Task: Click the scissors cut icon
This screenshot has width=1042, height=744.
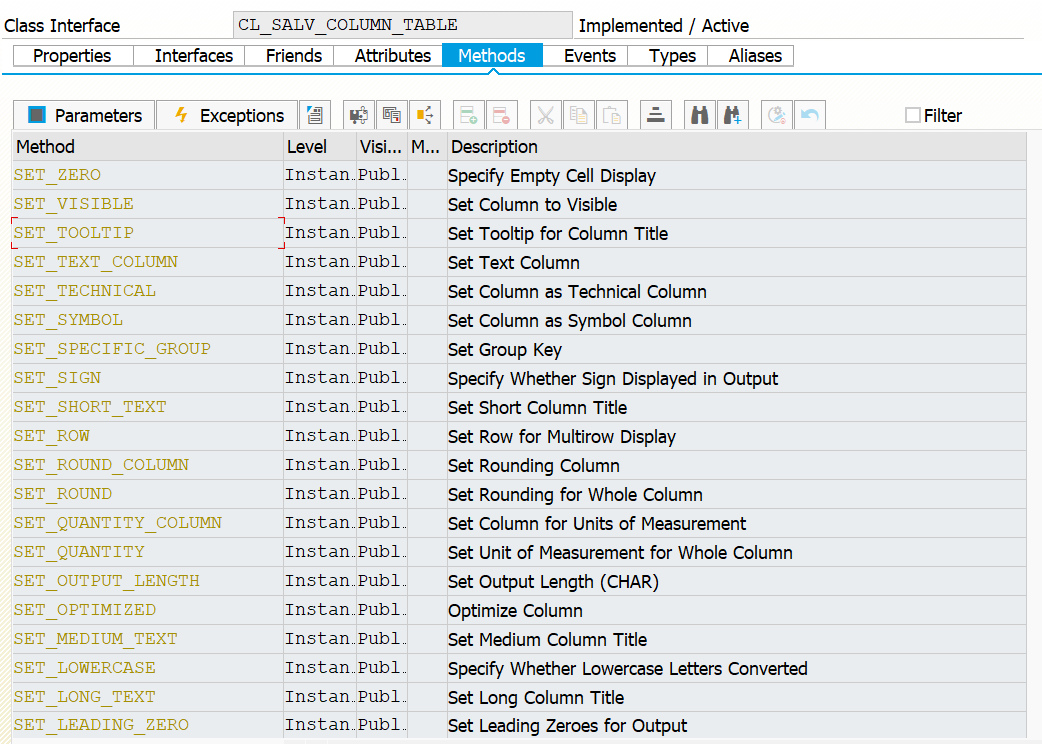Action: [x=546, y=115]
